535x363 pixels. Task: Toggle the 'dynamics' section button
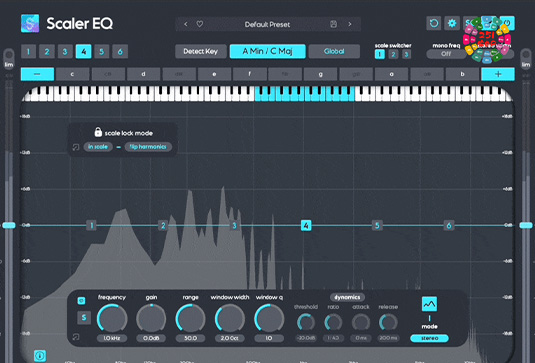(347, 297)
